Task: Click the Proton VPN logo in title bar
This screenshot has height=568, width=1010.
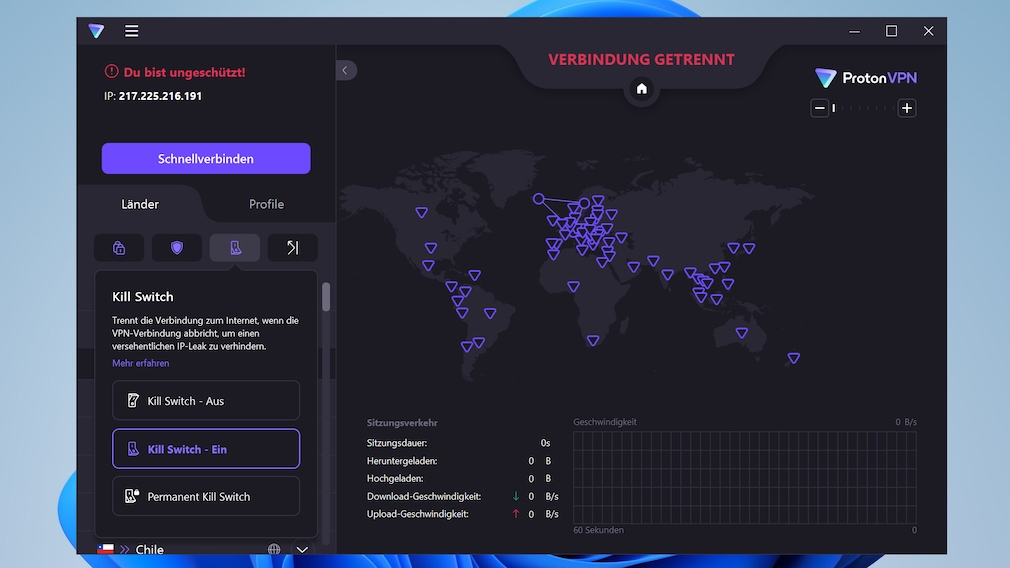Action: tap(97, 30)
